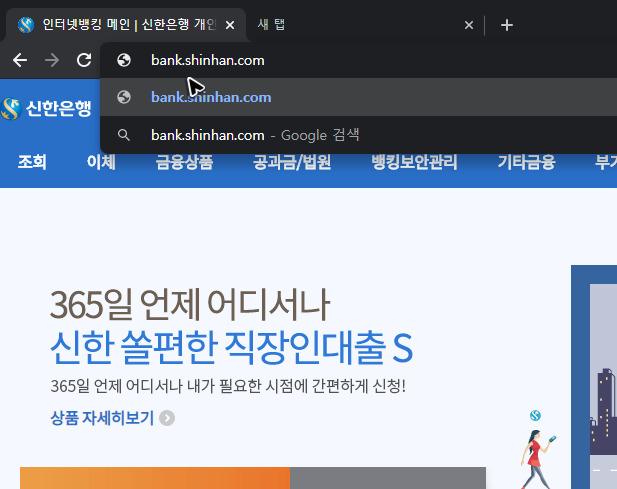Close the 인터넷뱅킹 메인 tab

[230, 25]
